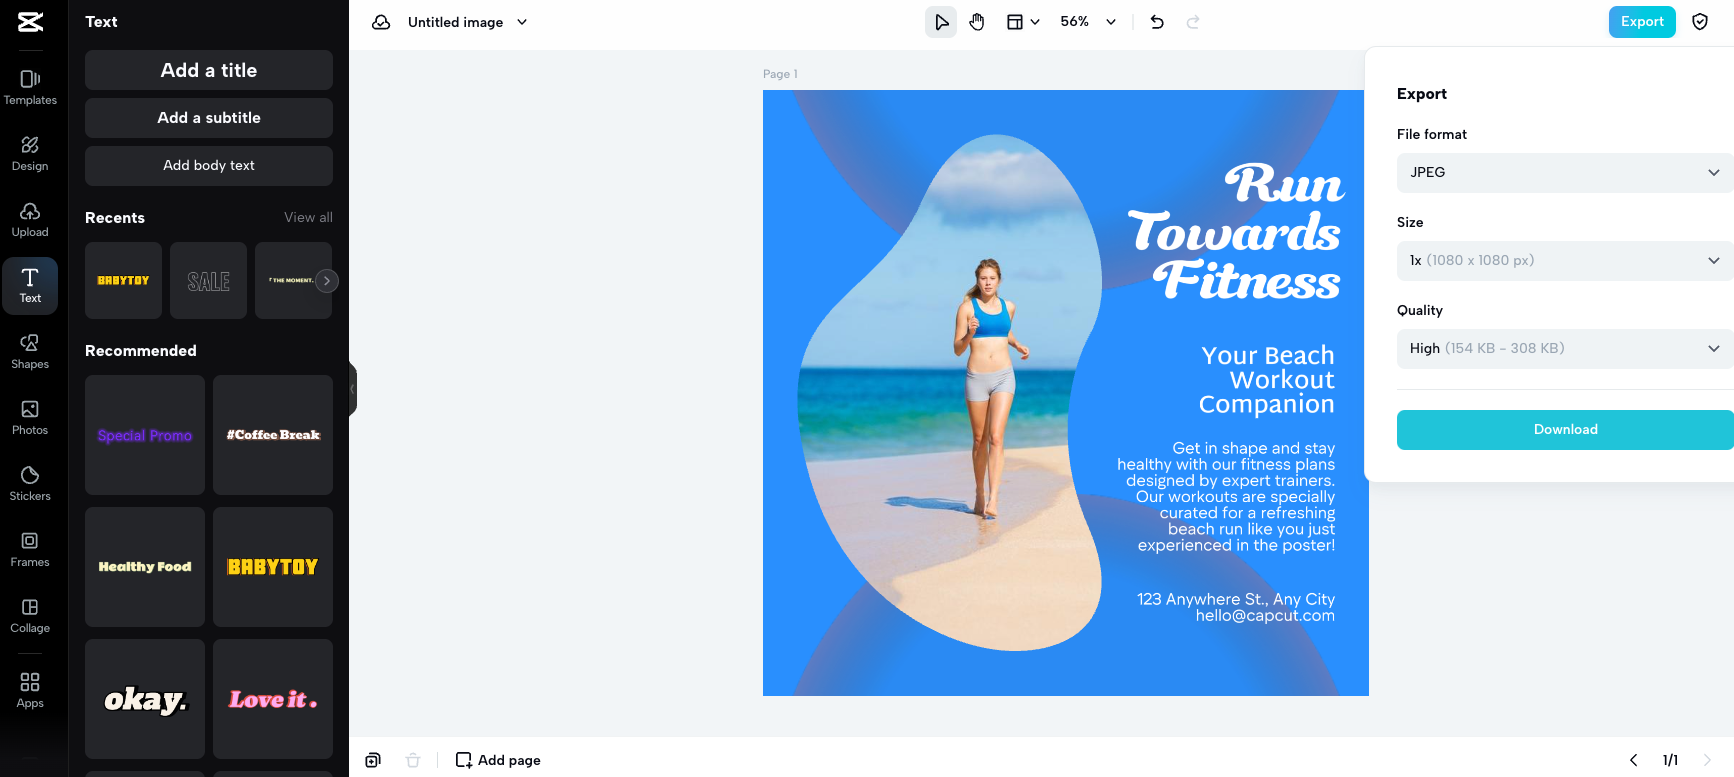Open the Collage panel

coord(30,615)
